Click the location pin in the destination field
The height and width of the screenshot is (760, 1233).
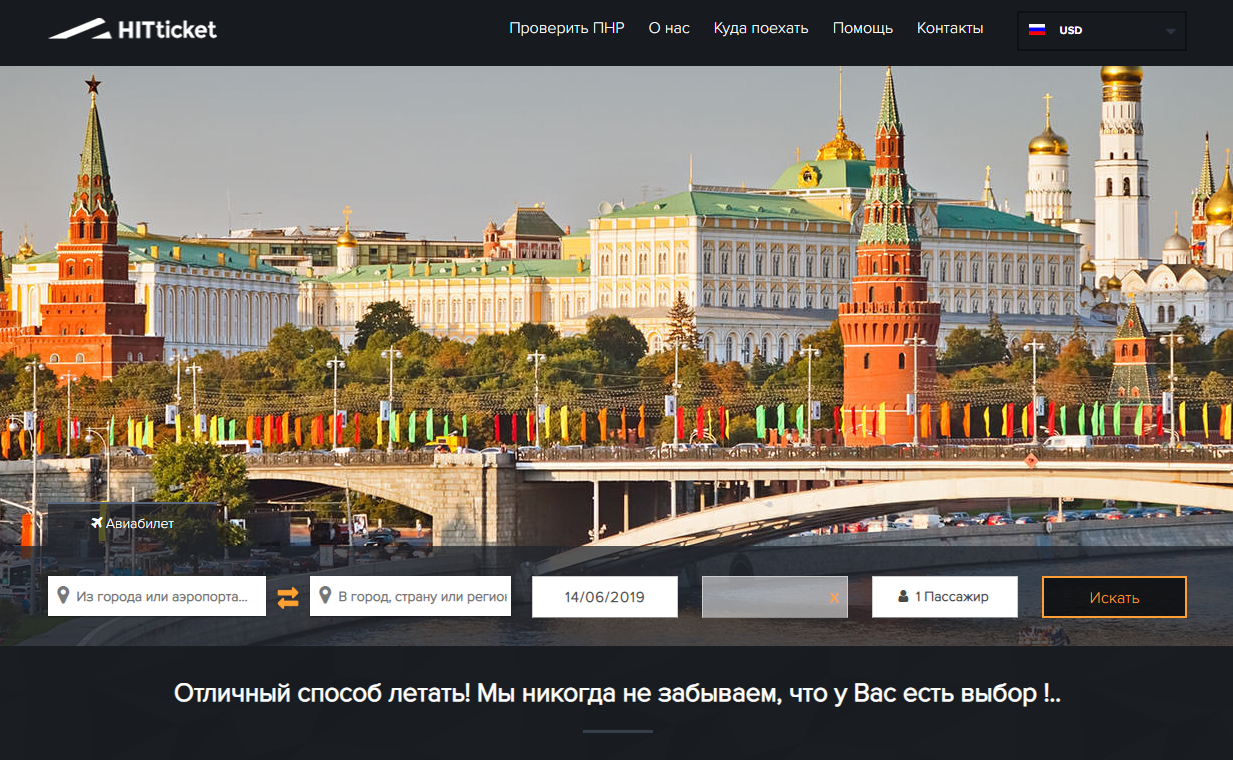tap(325, 596)
